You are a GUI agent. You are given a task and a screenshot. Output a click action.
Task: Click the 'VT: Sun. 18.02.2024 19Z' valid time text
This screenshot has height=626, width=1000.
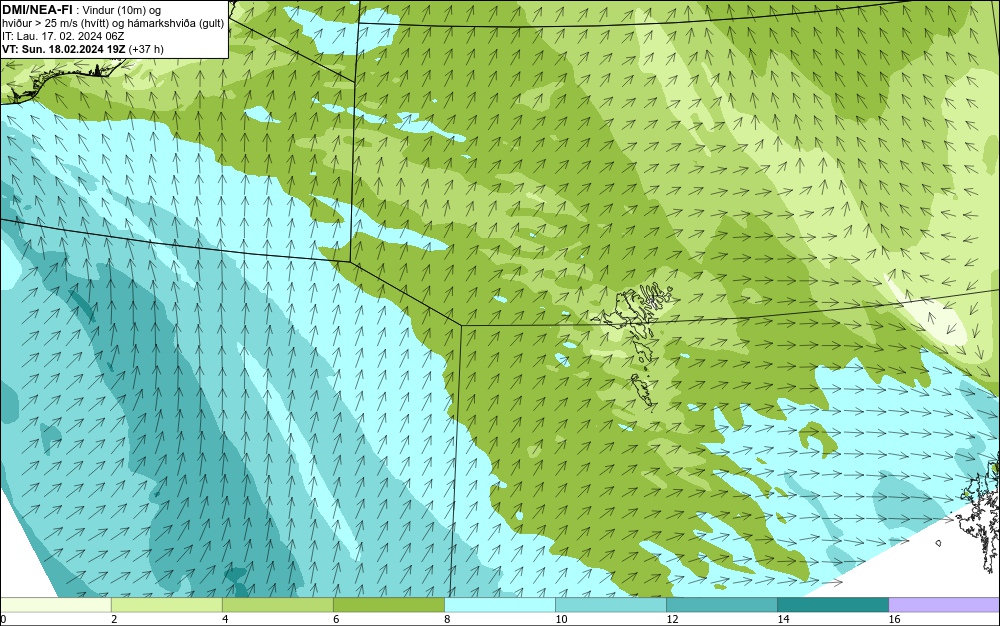pyautogui.click(x=64, y=49)
